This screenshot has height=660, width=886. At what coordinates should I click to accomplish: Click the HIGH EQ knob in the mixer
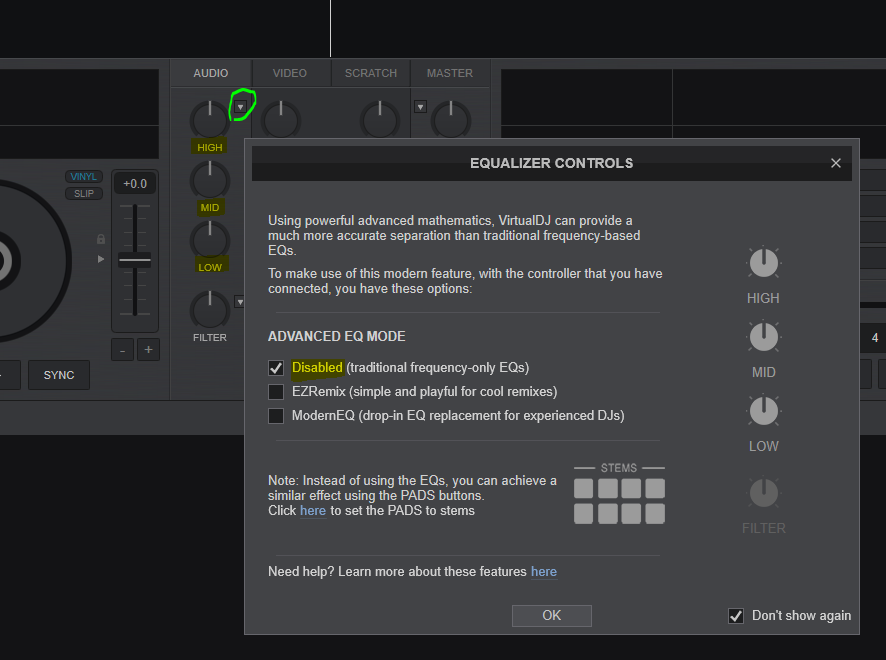(x=210, y=120)
